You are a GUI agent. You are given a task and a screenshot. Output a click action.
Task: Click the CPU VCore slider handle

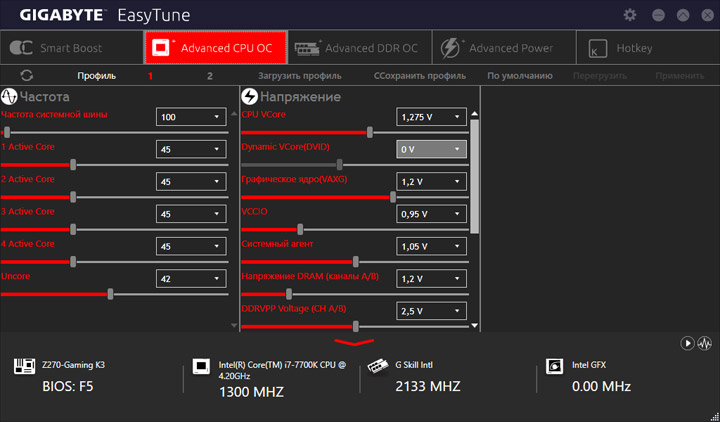click(370, 133)
